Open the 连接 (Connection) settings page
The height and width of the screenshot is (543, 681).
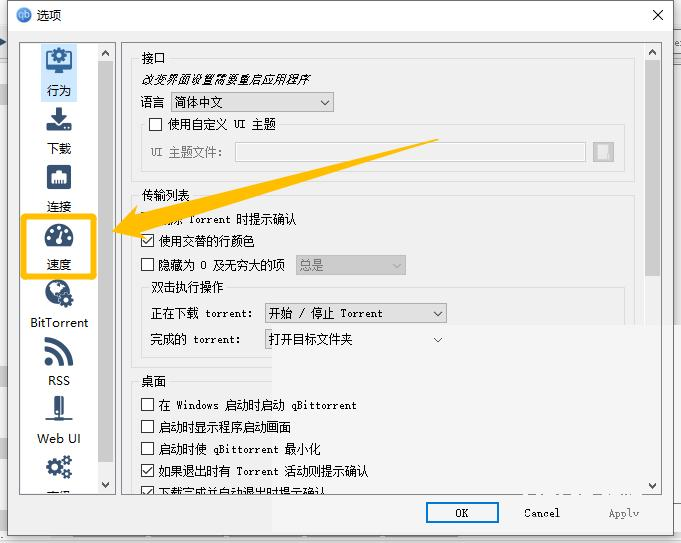click(59, 189)
